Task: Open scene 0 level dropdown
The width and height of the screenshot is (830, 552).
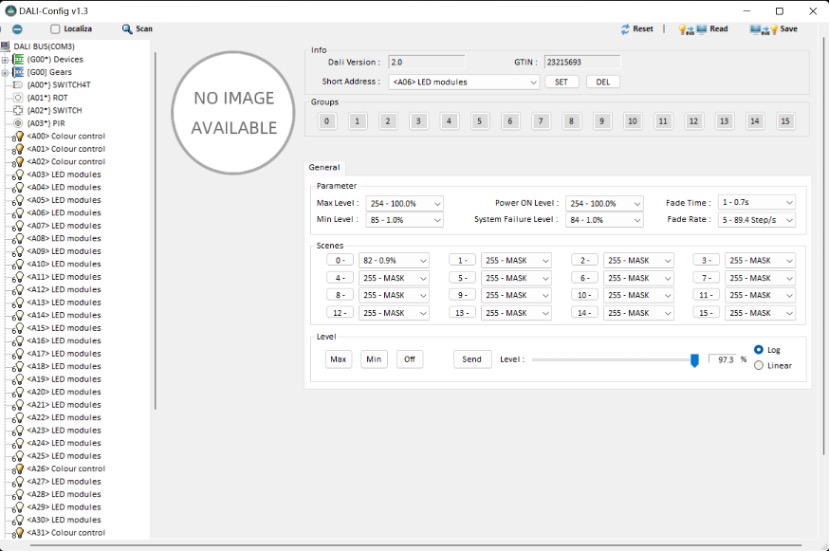Action: (394, 261)
